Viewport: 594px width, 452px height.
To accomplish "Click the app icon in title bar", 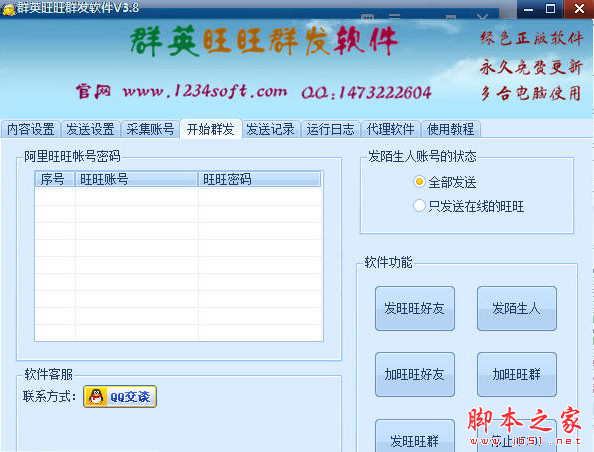I will (8, 9).
